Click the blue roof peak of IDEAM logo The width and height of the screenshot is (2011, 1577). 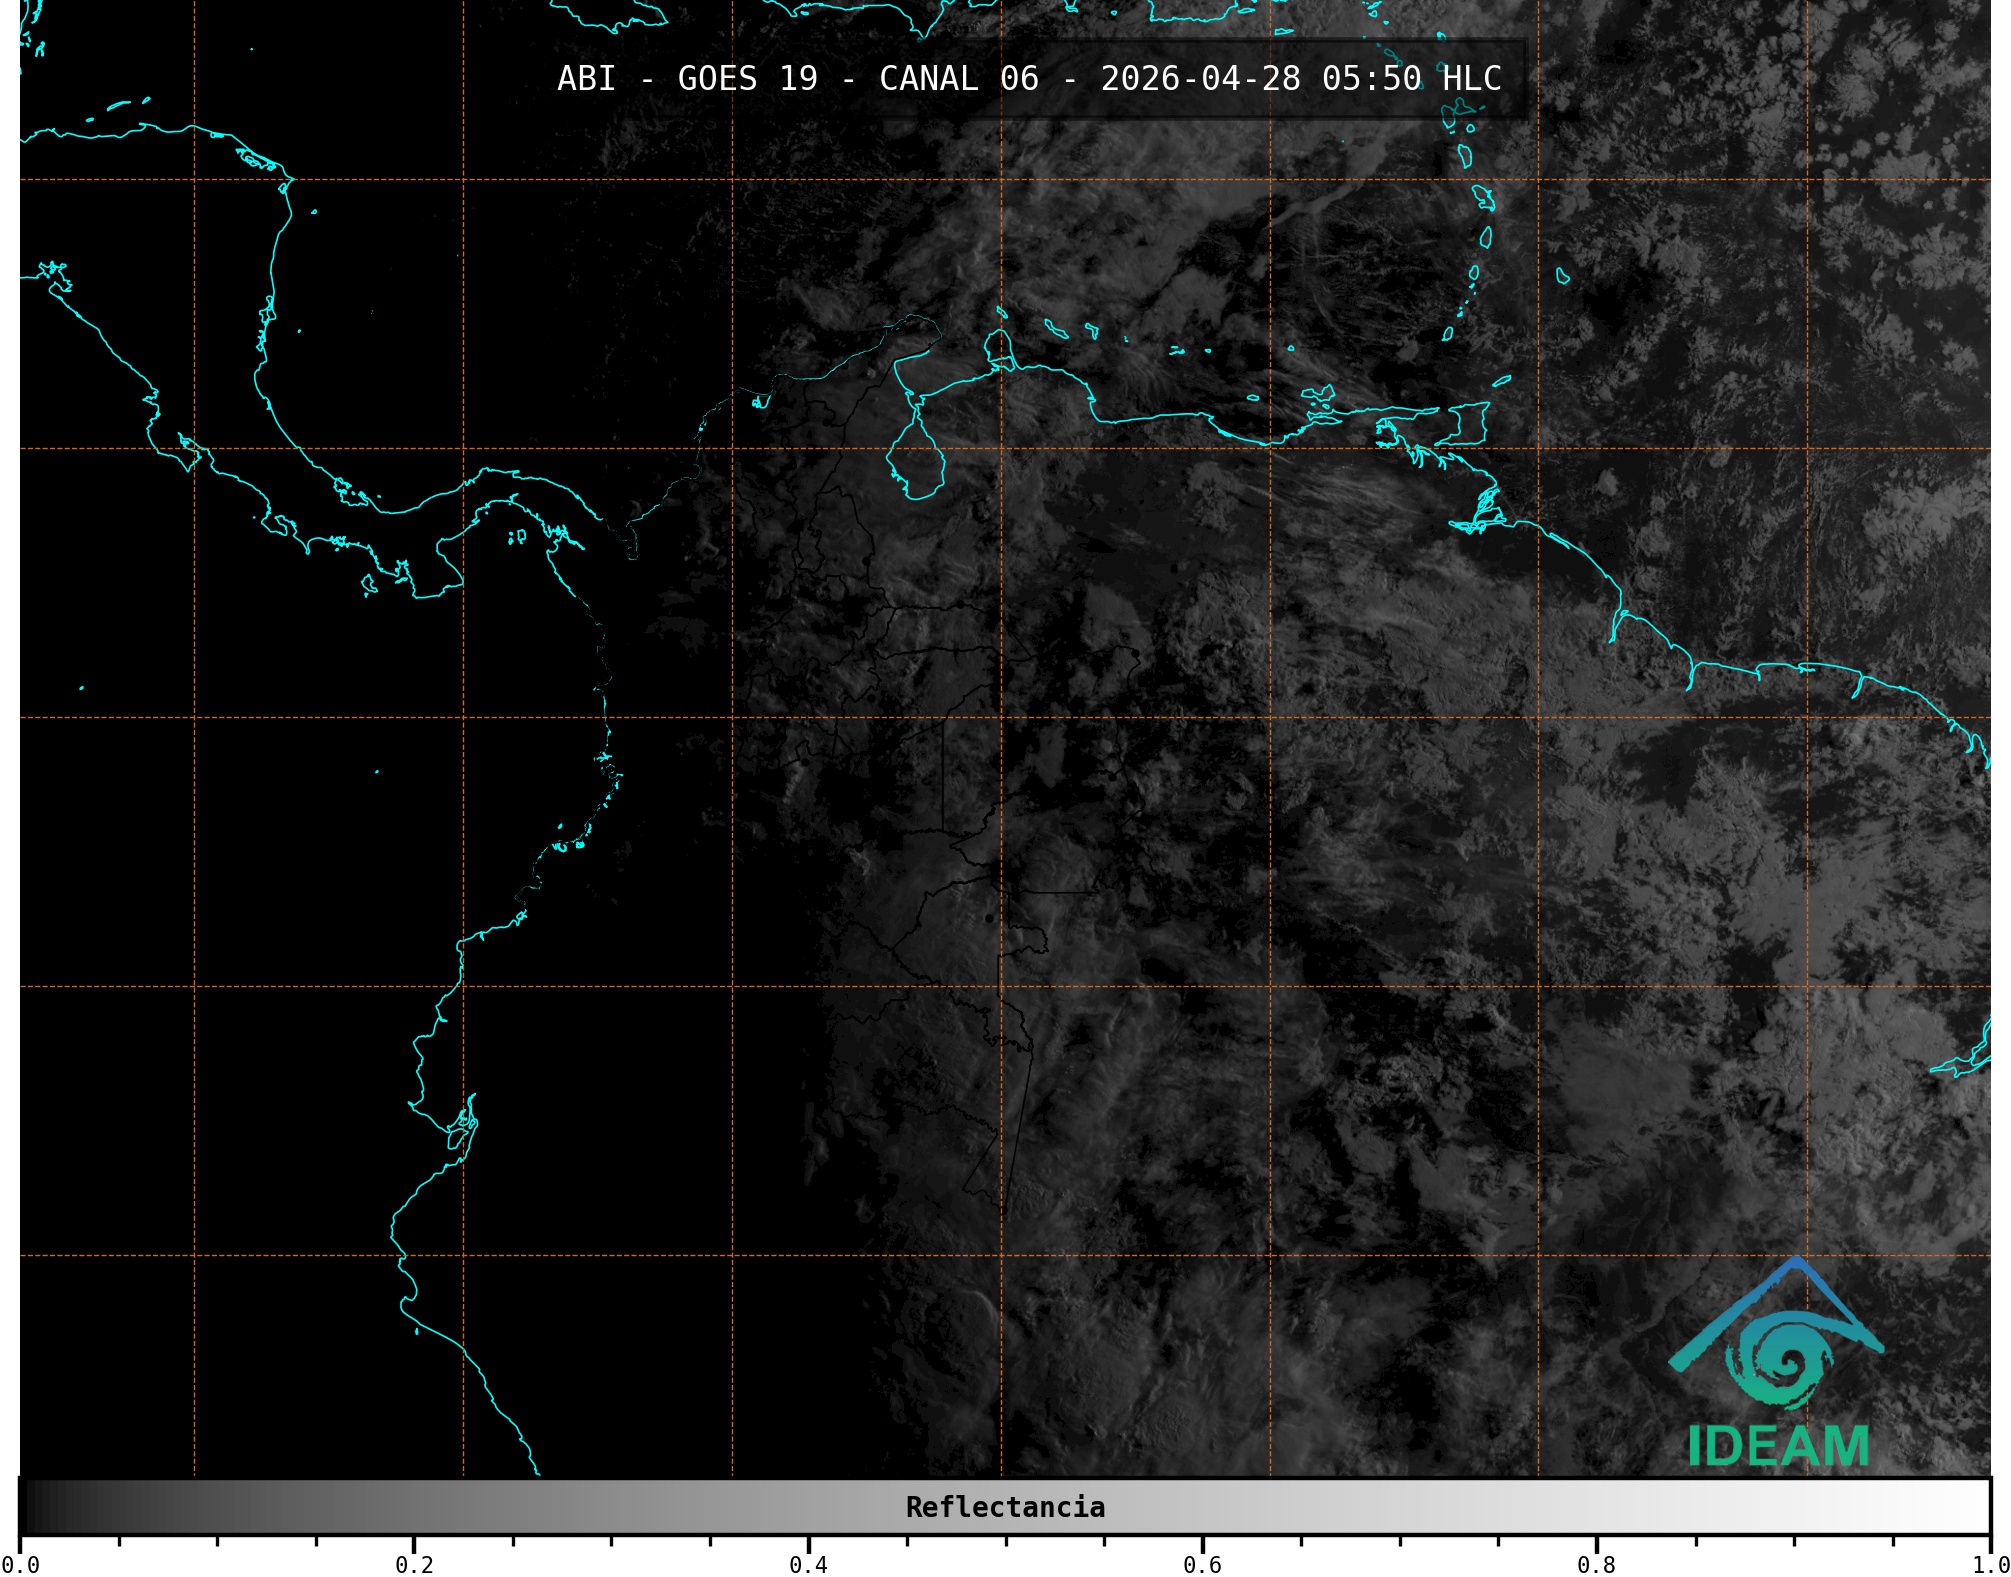1796,1264
